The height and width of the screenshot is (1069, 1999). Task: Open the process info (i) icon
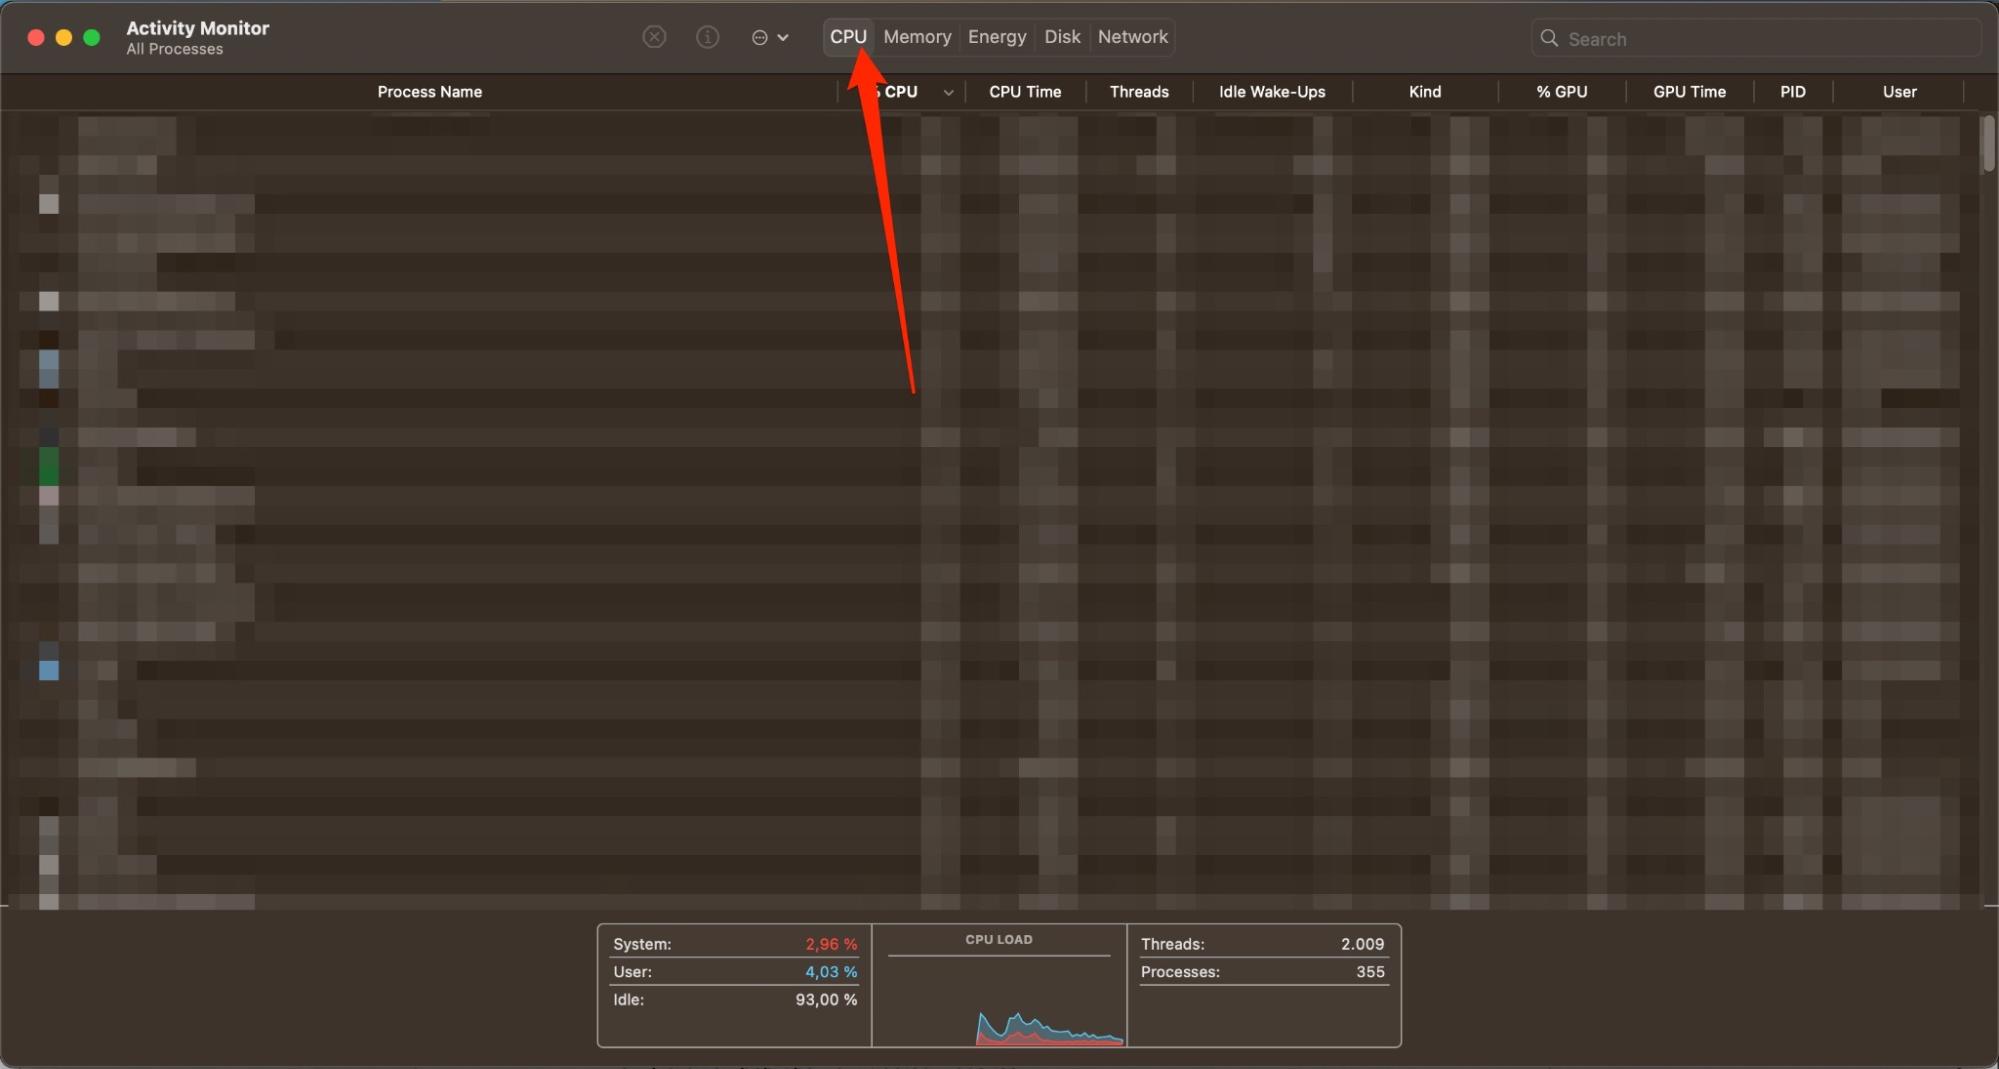tap(707, 37)
